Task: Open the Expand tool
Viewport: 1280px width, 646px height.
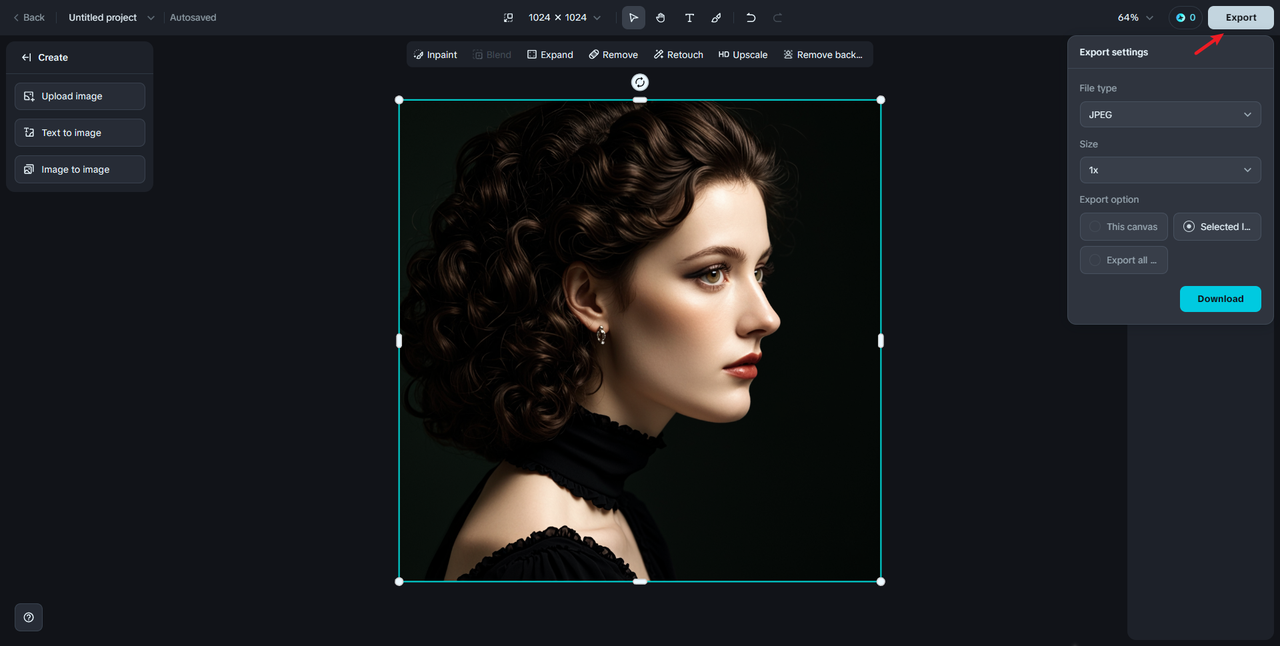Action: [x=550, y=55]
